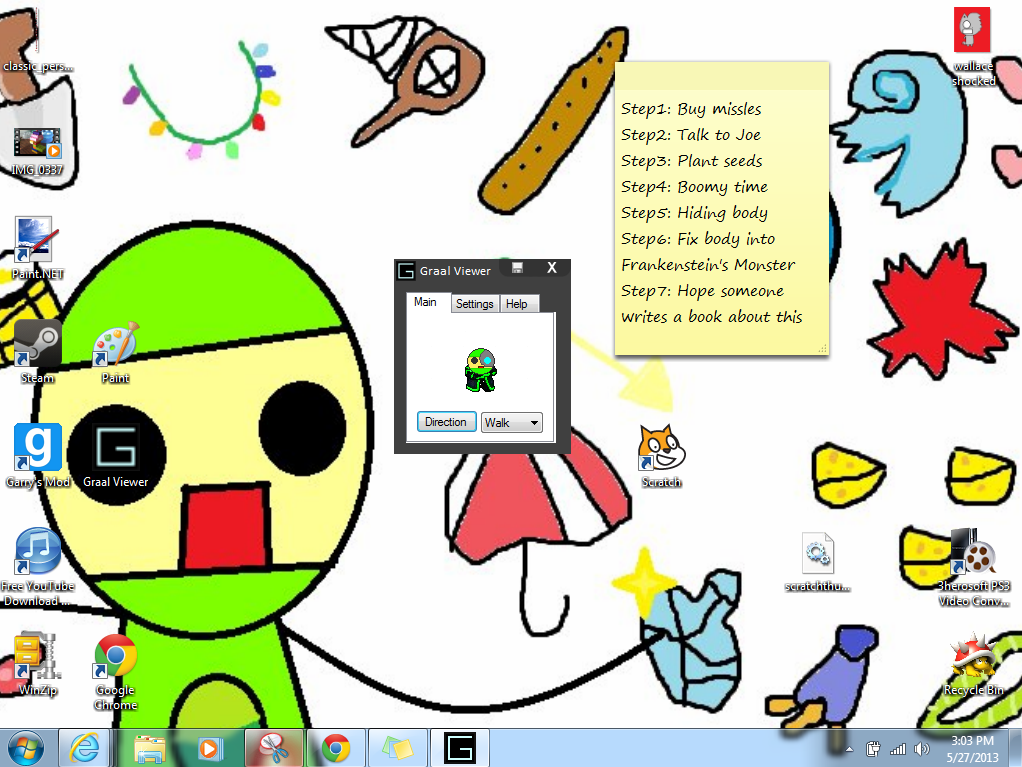Click the Recycle Bin icon
This screenshot has width=1022, height=767.
point(973,658)
